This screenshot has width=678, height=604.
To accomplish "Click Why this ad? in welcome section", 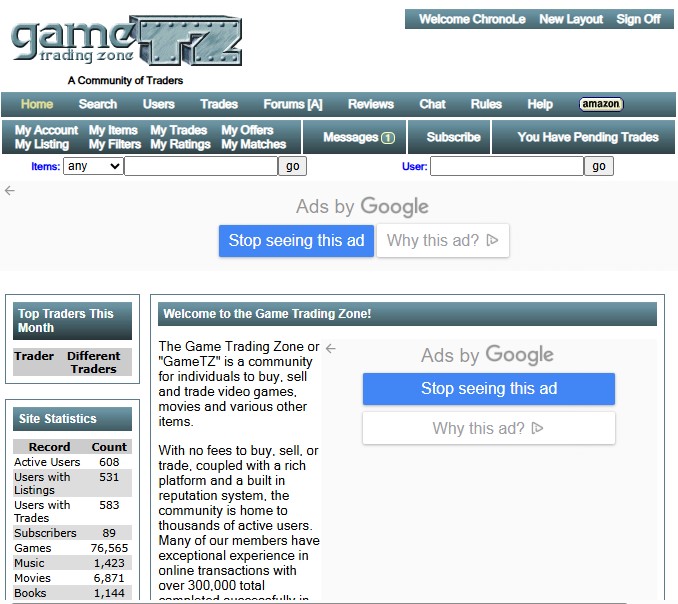I will point(489,428).
